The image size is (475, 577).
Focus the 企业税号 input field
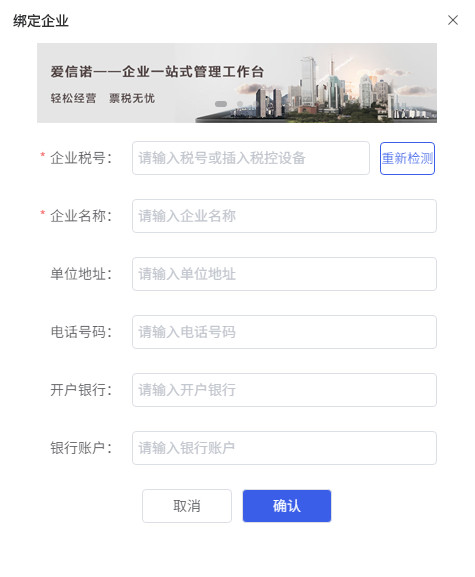tap(251, 158)
